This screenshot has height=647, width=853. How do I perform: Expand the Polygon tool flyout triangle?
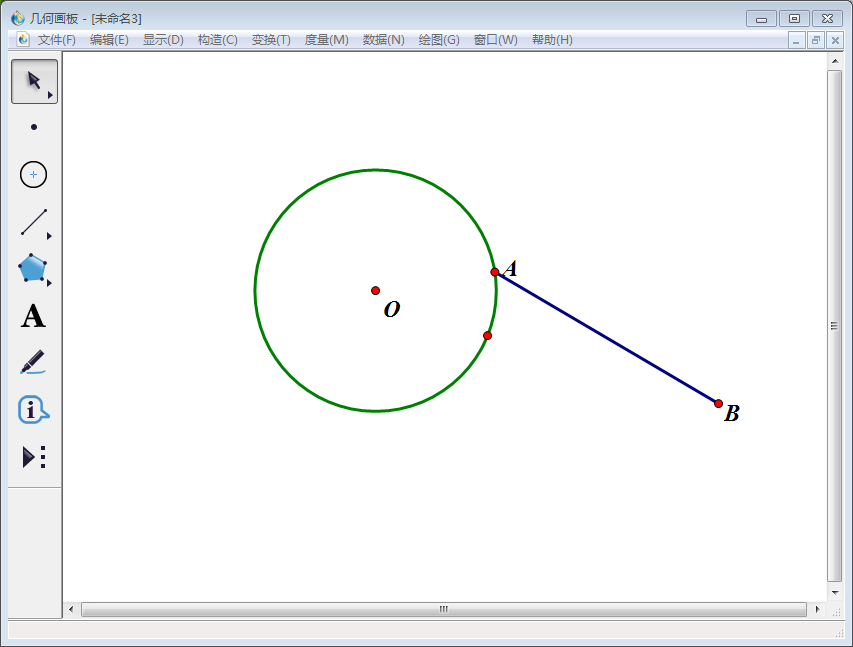(49, 283)
